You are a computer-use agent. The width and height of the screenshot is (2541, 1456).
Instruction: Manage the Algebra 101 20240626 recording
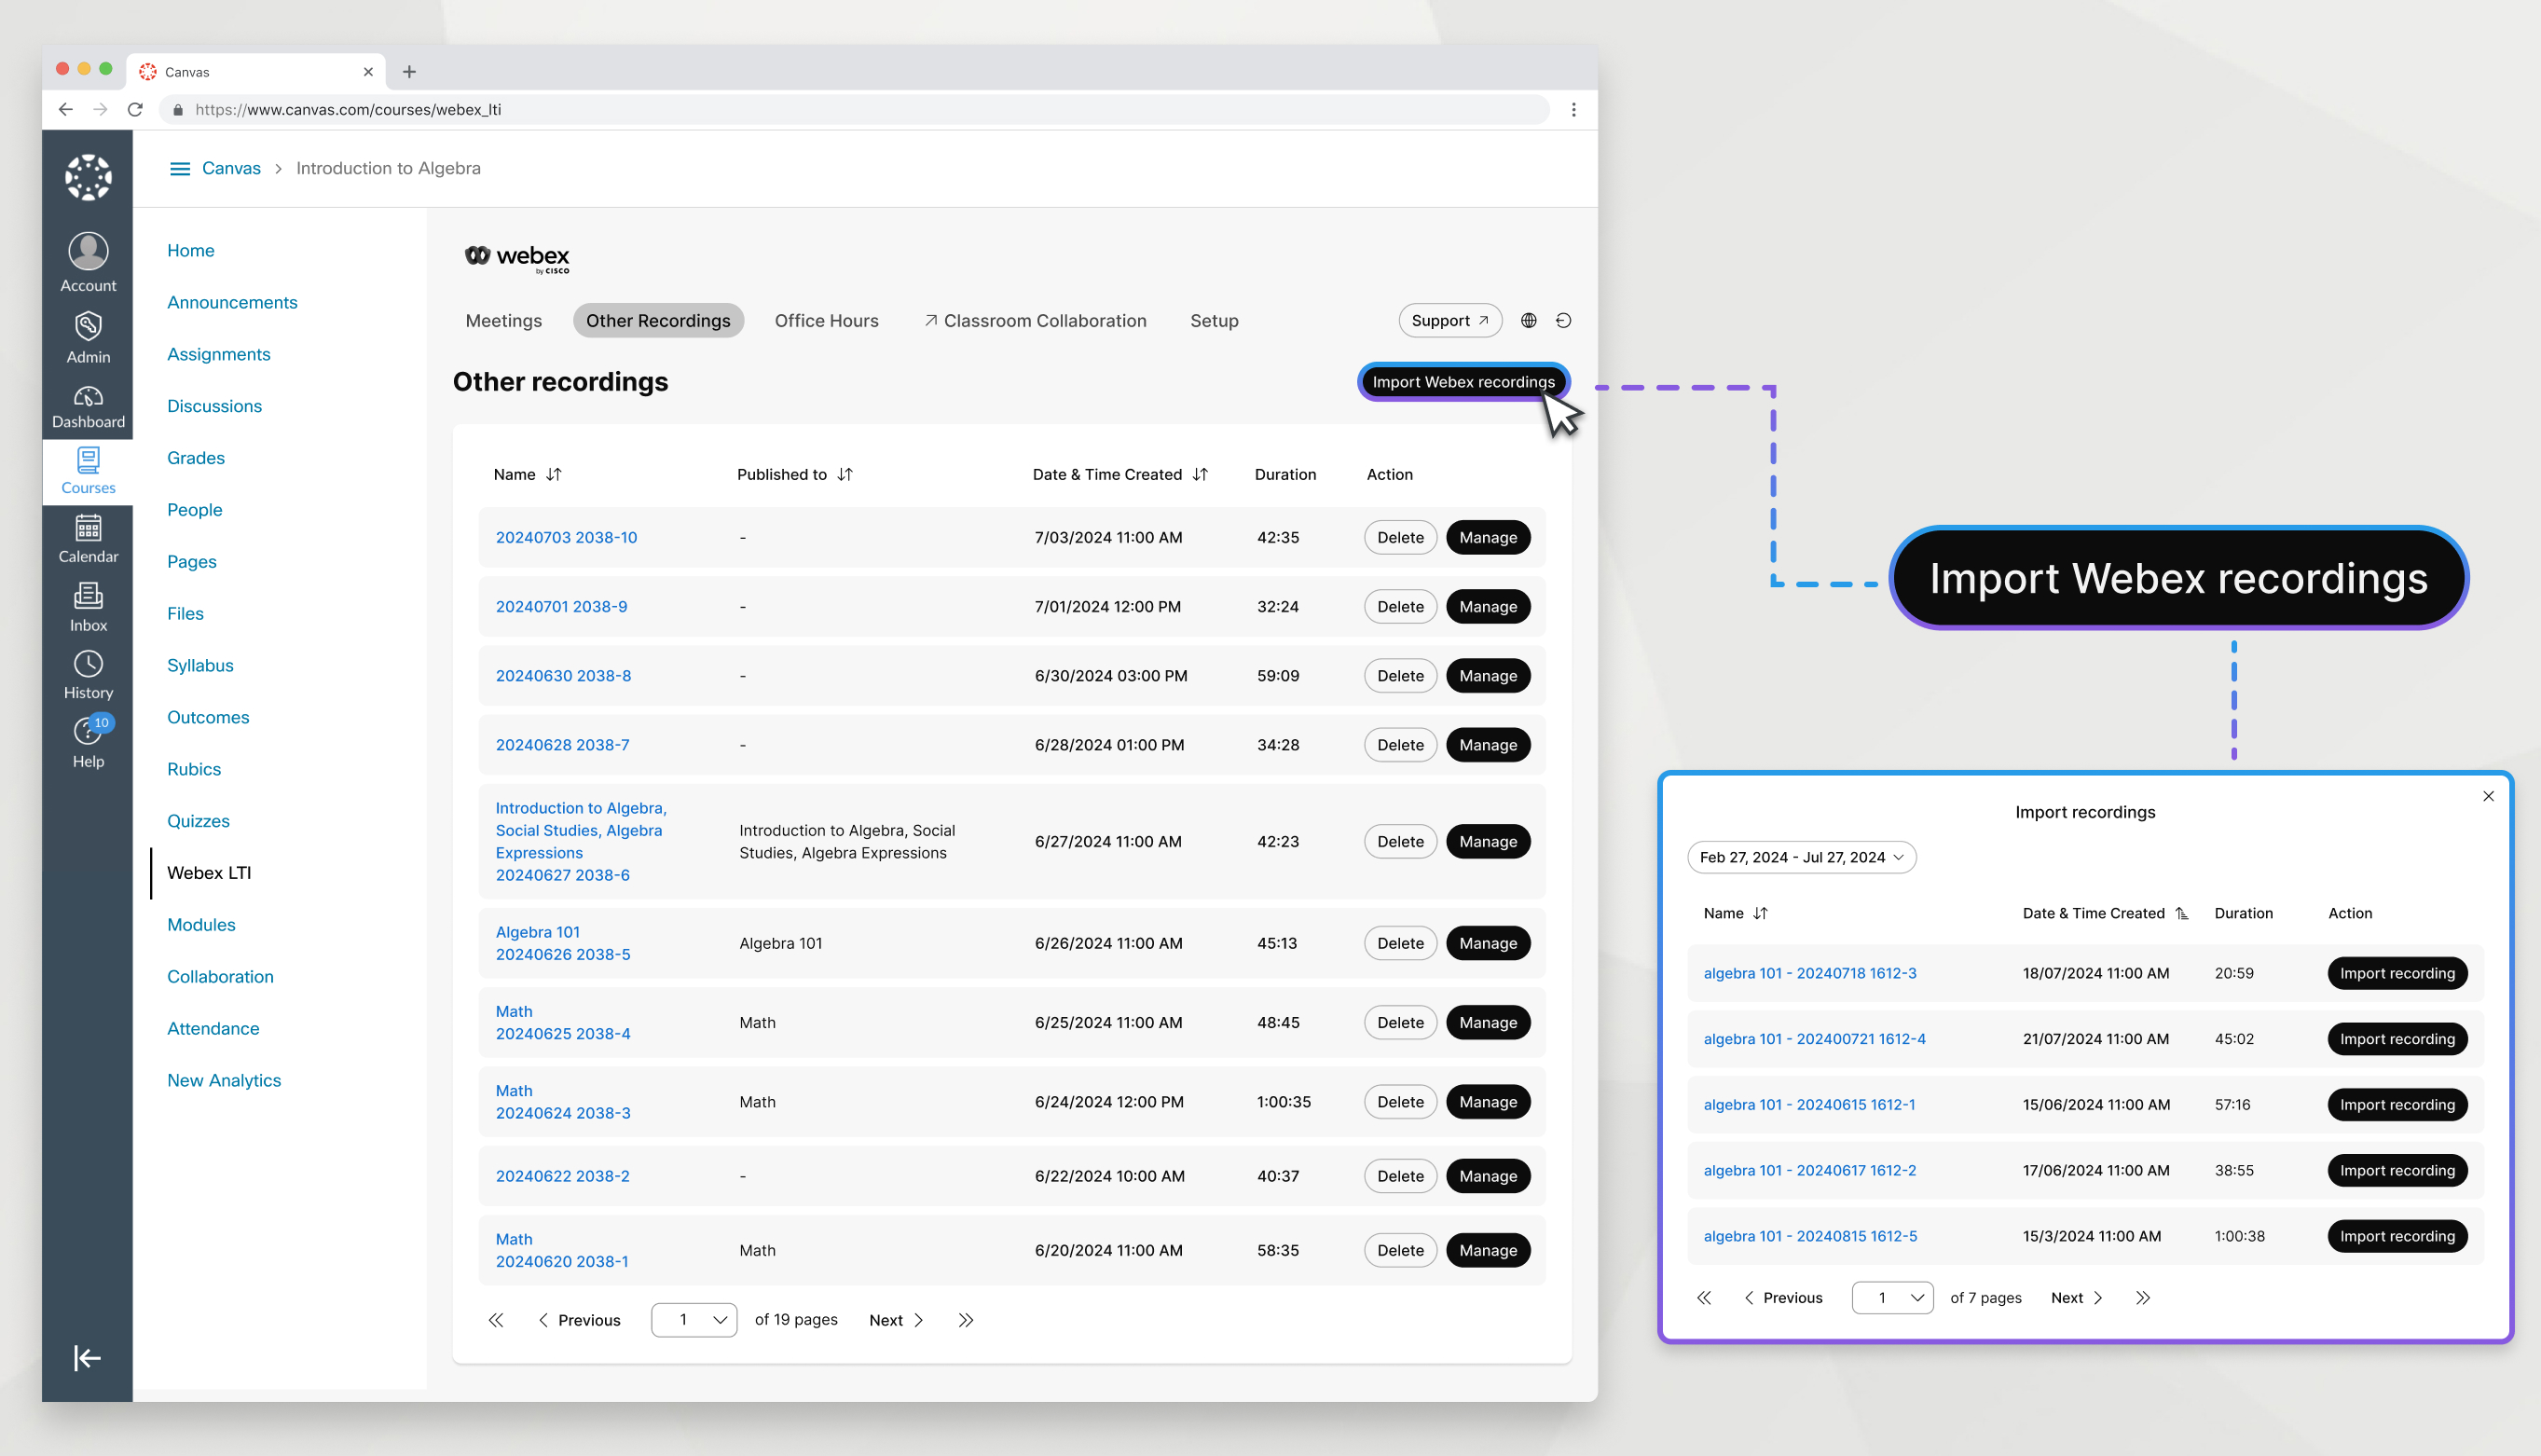1487,943
